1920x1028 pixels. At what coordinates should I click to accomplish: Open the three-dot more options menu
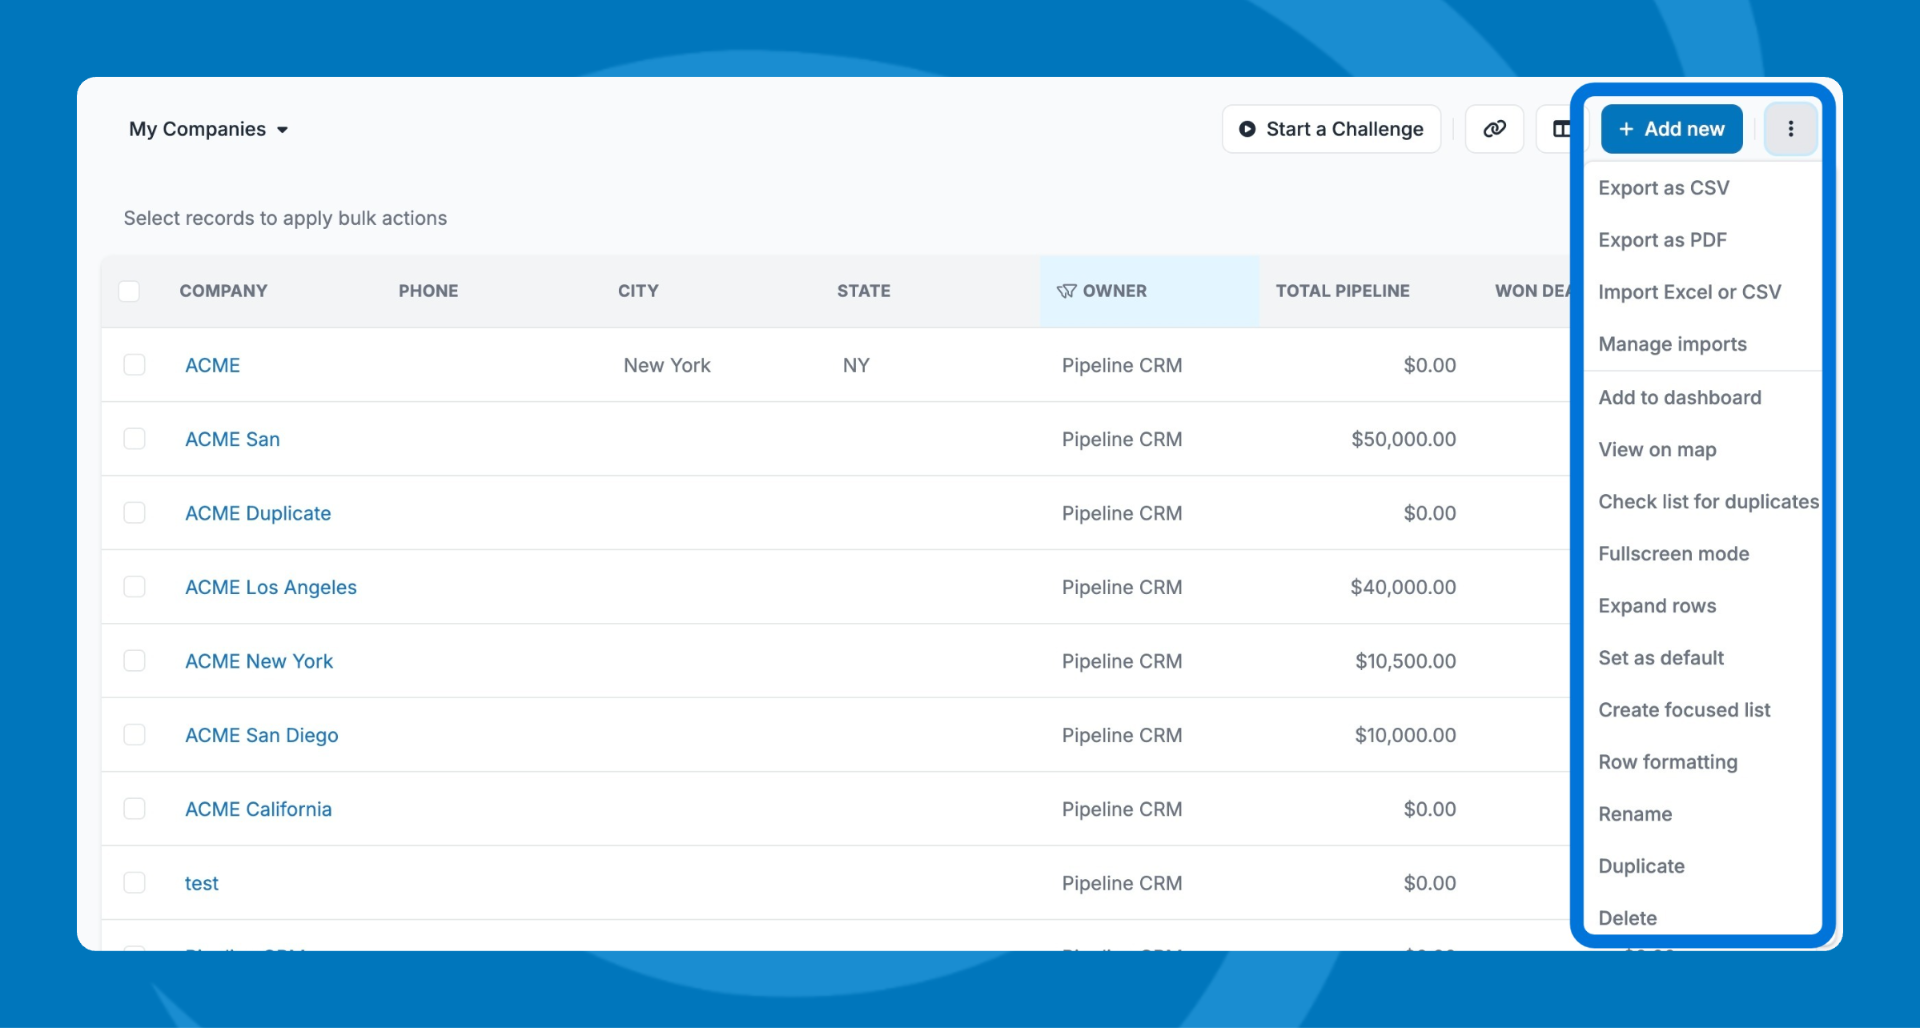pos(1790,129)
